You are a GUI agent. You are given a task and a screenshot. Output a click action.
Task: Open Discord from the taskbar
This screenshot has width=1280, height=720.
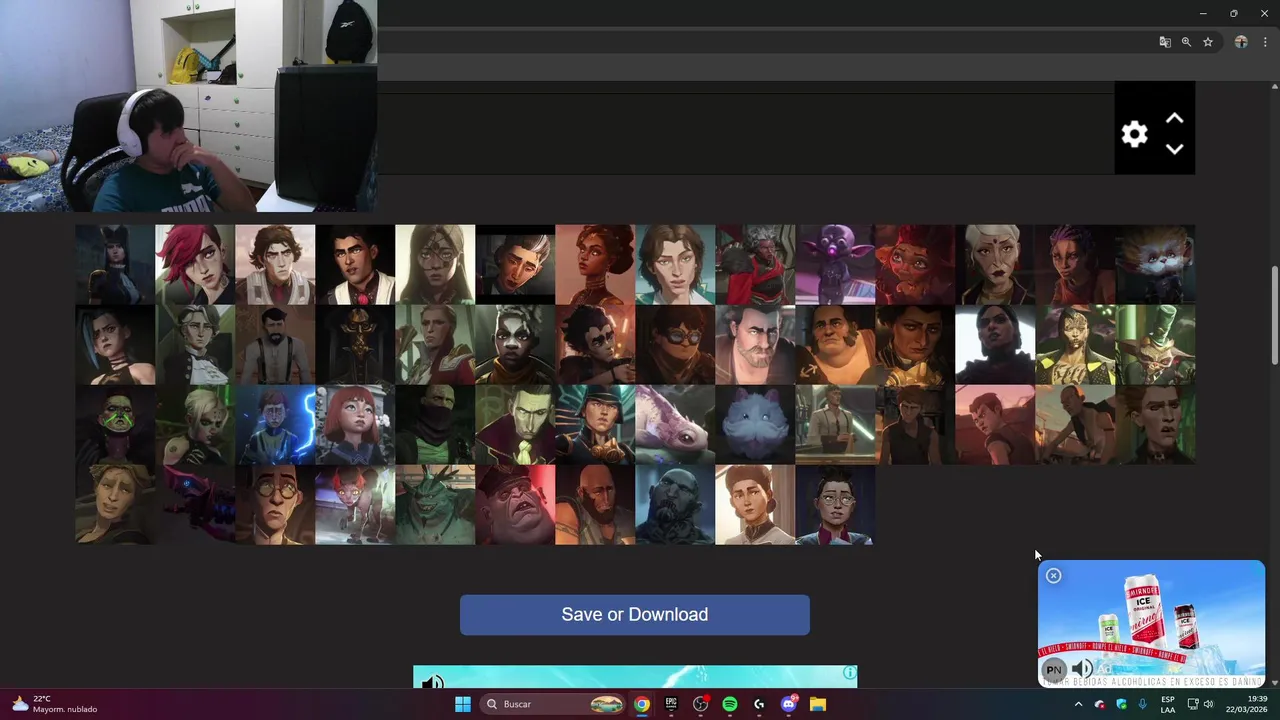[788, 704]
